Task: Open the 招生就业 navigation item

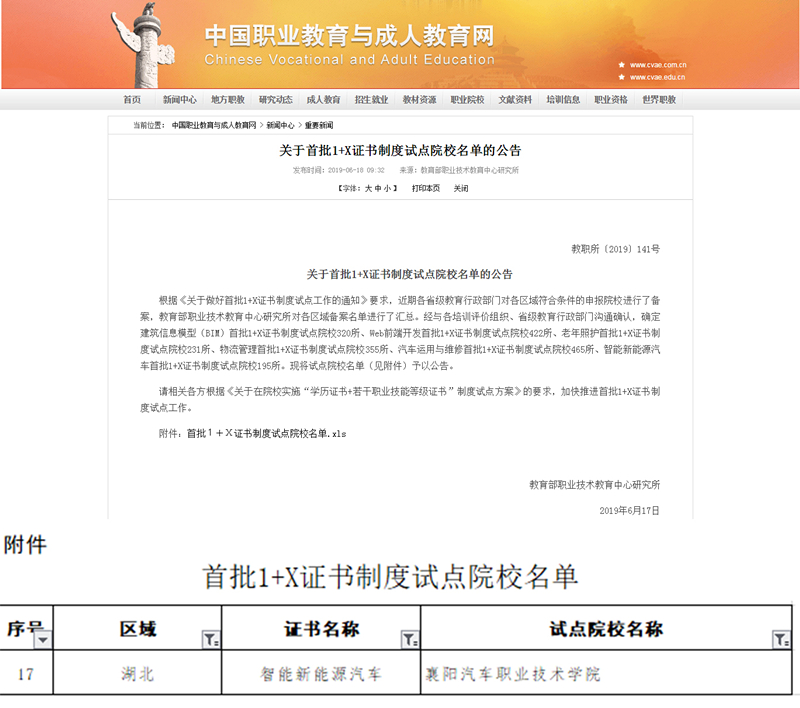Action: point(371,100)
